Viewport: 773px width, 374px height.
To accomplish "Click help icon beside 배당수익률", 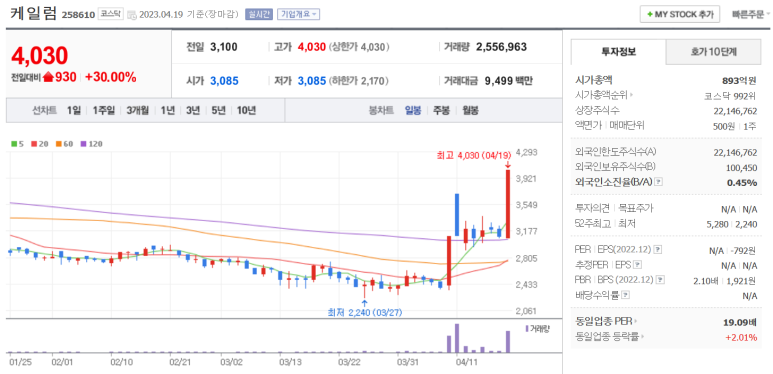I will tap(625, 295).
